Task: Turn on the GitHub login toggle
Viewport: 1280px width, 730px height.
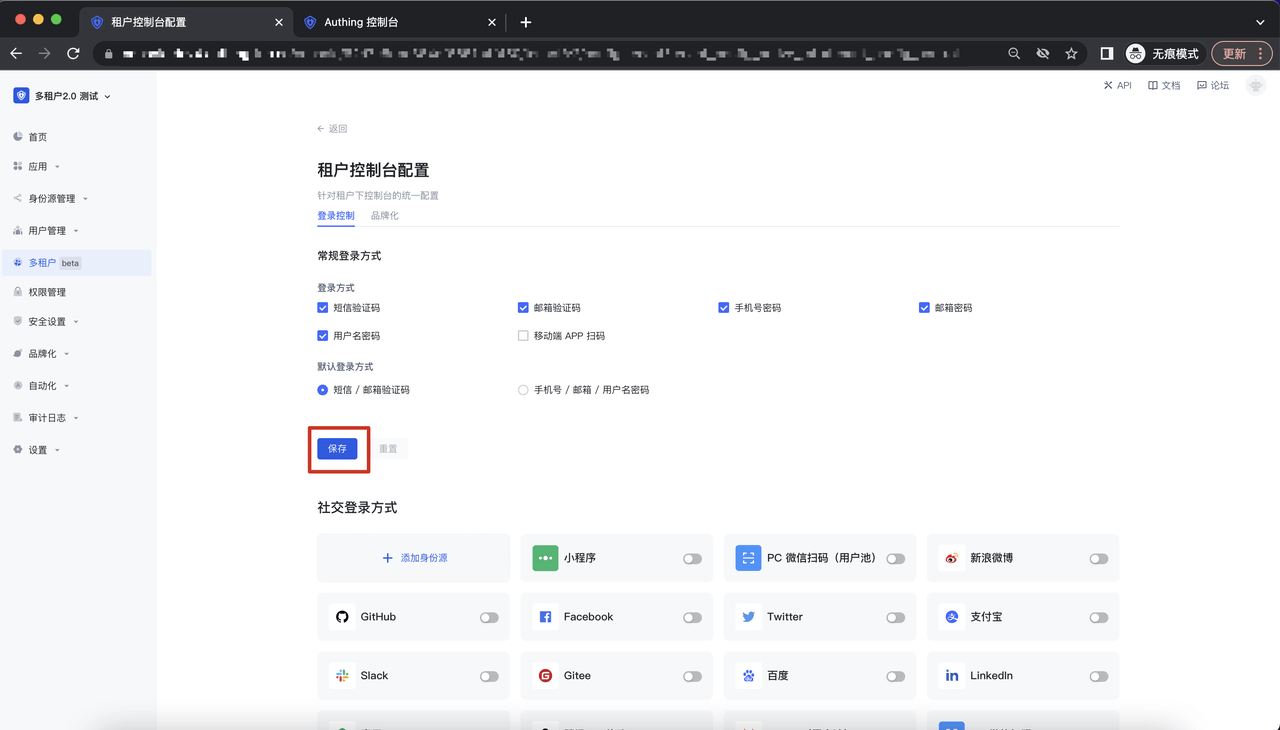Action: pyautogui.click(x=488, y=618)
